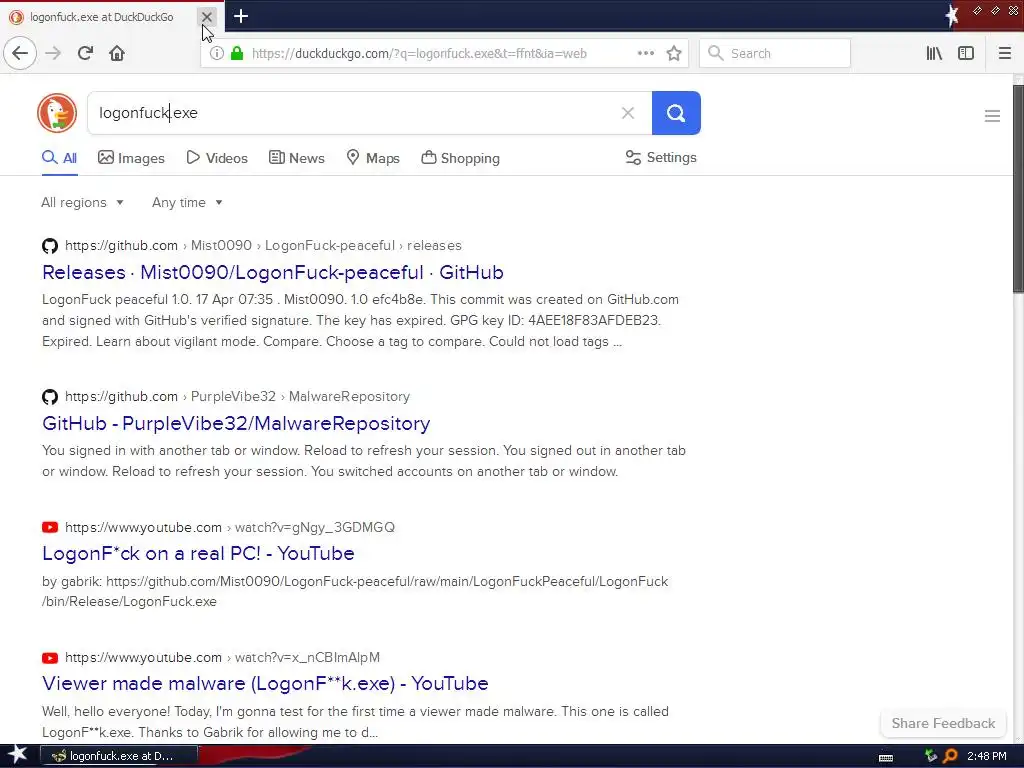Expand the Any time filter

[187, 202]
